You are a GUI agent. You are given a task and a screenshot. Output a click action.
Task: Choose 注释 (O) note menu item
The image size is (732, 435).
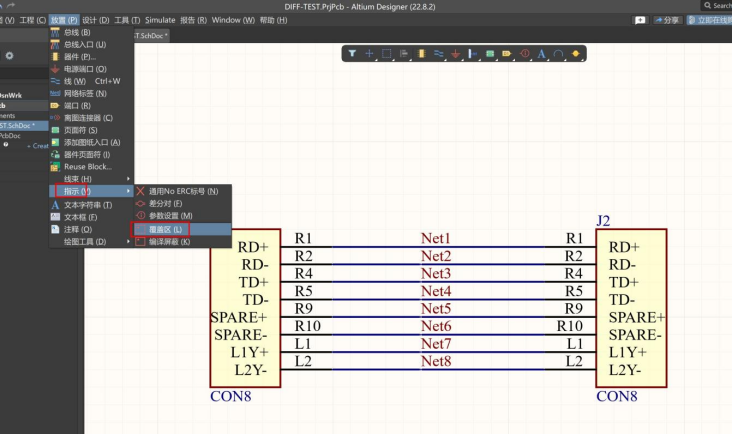pyautogui.click(x=92, y=229)
